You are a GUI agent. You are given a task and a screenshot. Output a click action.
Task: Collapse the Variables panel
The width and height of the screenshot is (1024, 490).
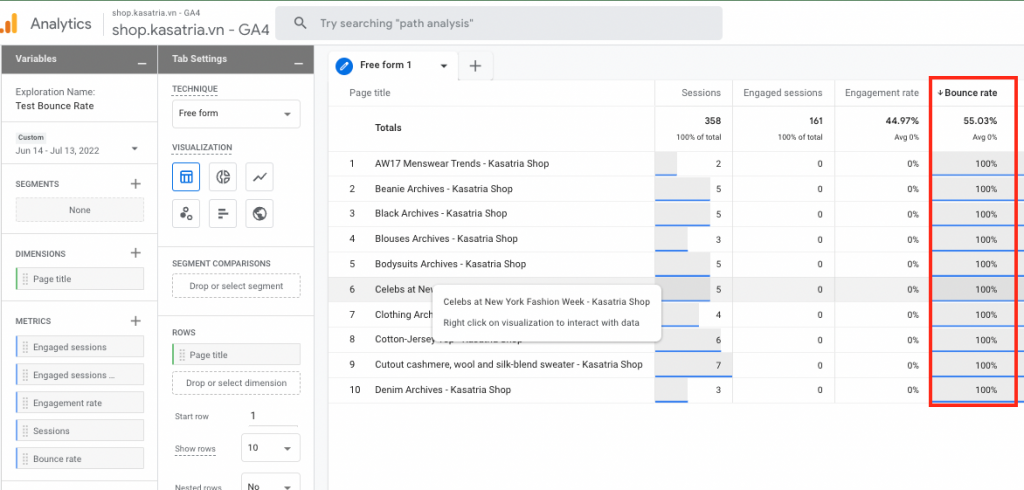tap(142, 60)
